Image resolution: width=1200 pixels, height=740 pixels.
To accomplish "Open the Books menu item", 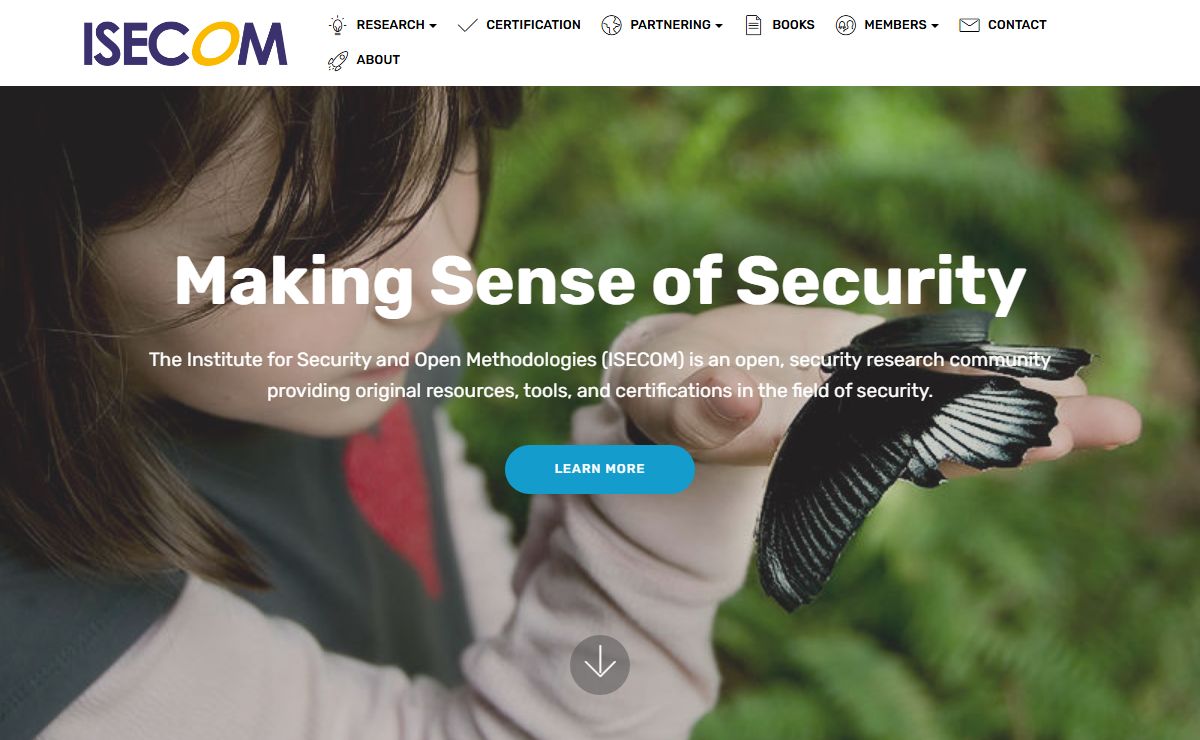I will [793, 25].
